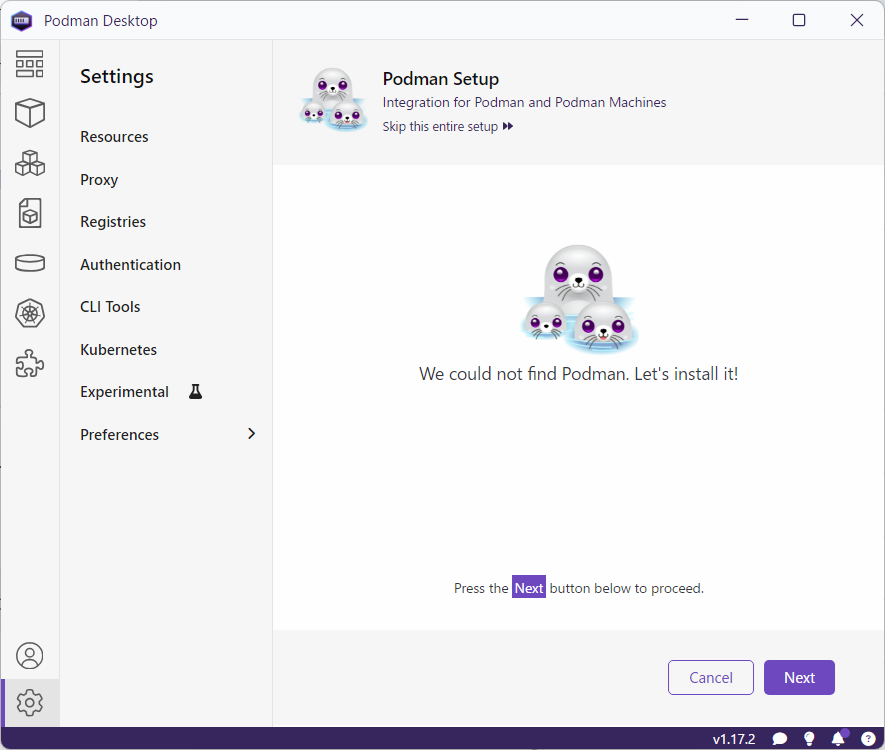Screen dimensions: 885x750
Task: Open the Extensions puzzle piece icon
Action: (30, 364)
